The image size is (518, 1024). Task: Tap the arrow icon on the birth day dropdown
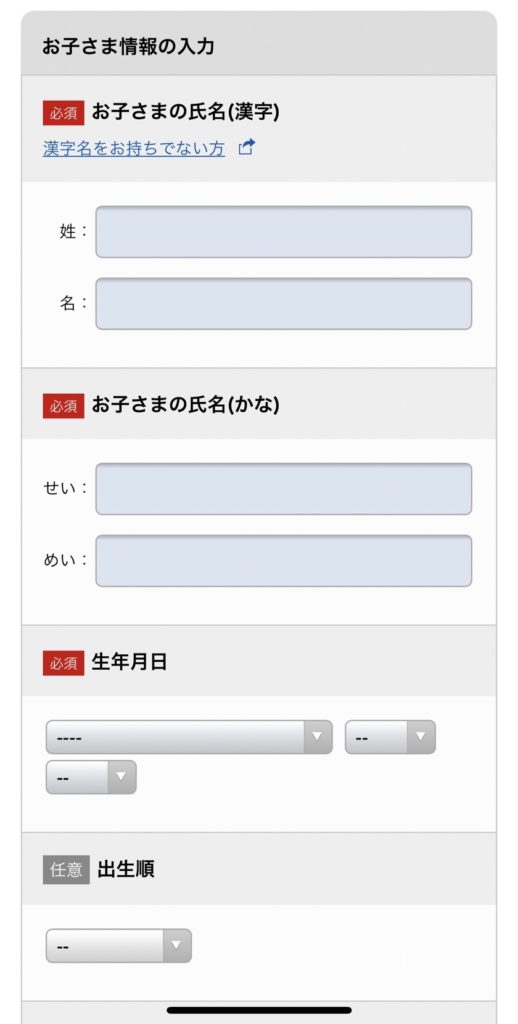(x=121, y=777)
